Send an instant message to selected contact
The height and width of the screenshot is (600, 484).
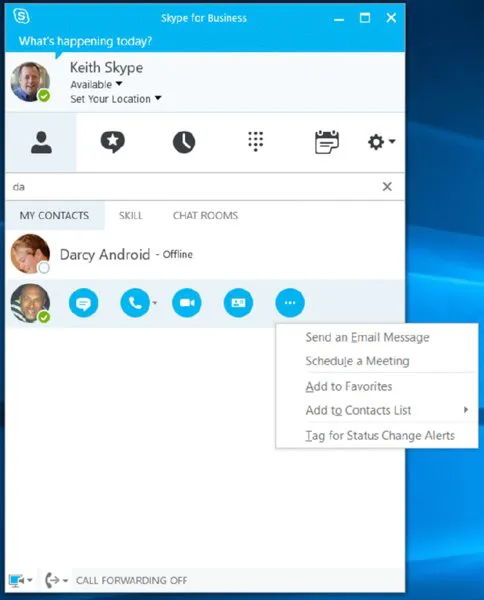point(83,303)
